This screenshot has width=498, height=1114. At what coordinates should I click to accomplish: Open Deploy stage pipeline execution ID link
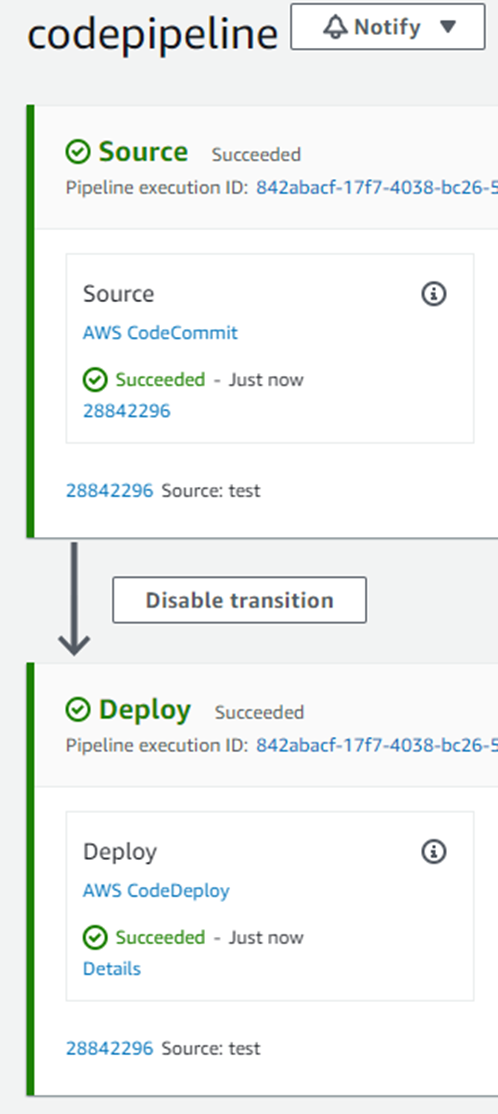point(377,745)
